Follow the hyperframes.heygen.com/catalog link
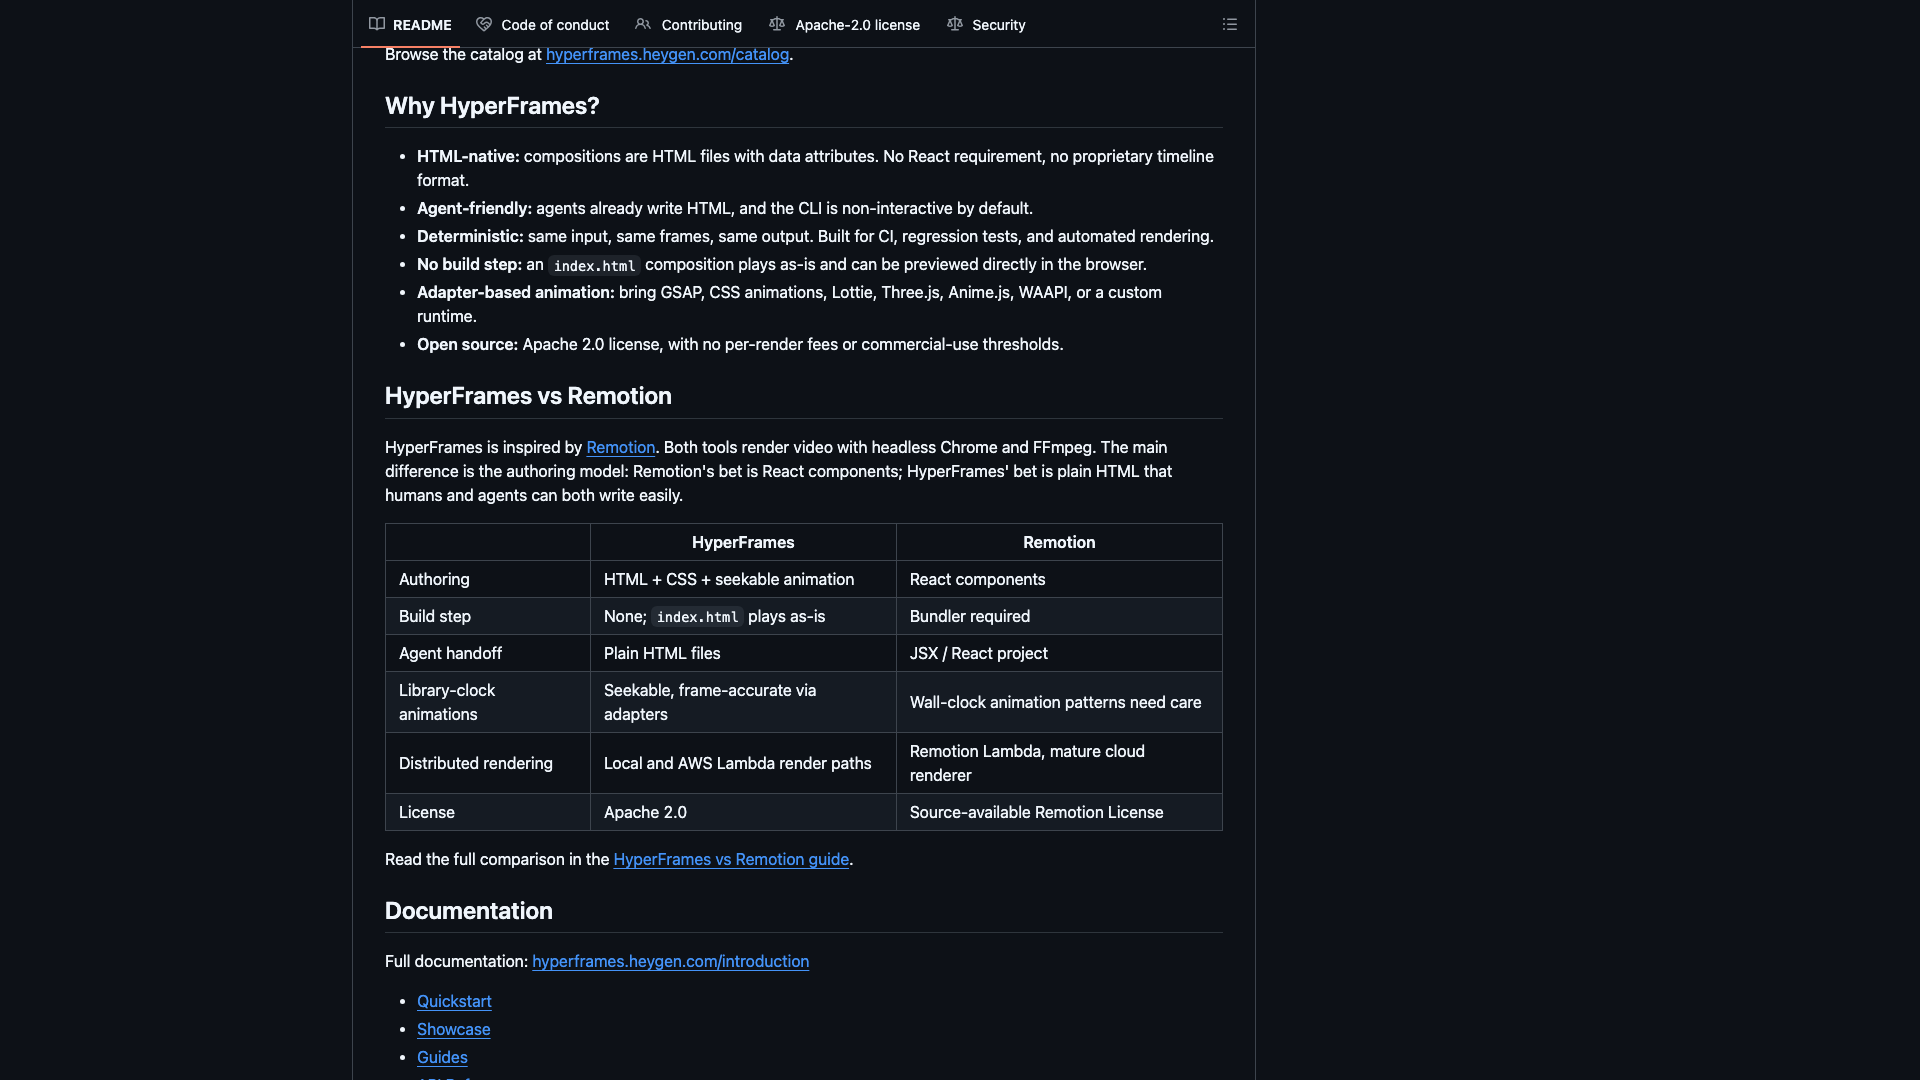This screenshot has height=1080, width=1920. (x=667, y=55)
